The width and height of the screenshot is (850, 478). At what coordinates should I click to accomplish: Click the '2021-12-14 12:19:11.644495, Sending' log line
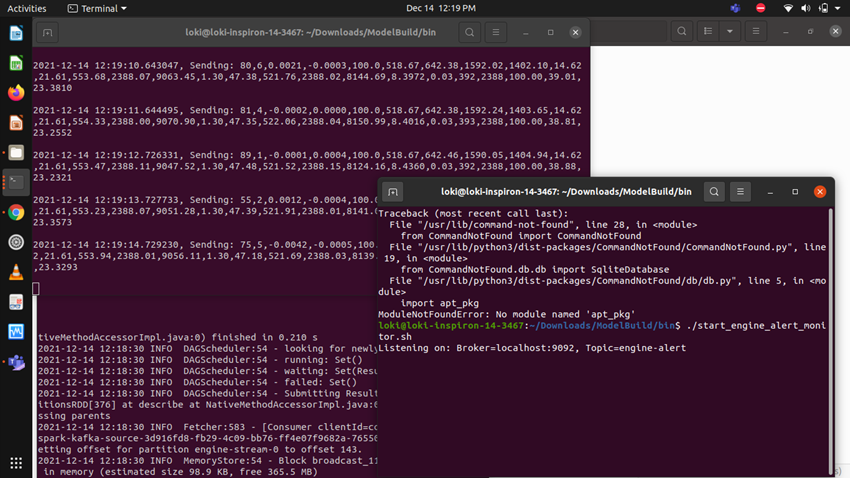coord(307,111)
